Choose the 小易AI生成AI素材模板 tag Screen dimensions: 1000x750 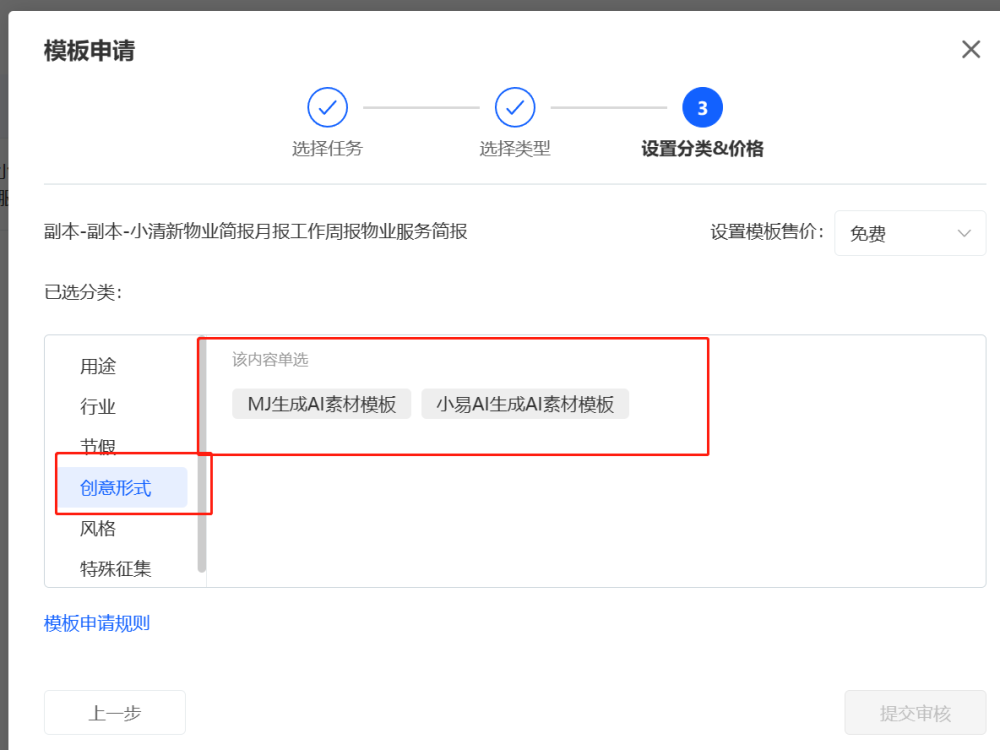(525, 404)
